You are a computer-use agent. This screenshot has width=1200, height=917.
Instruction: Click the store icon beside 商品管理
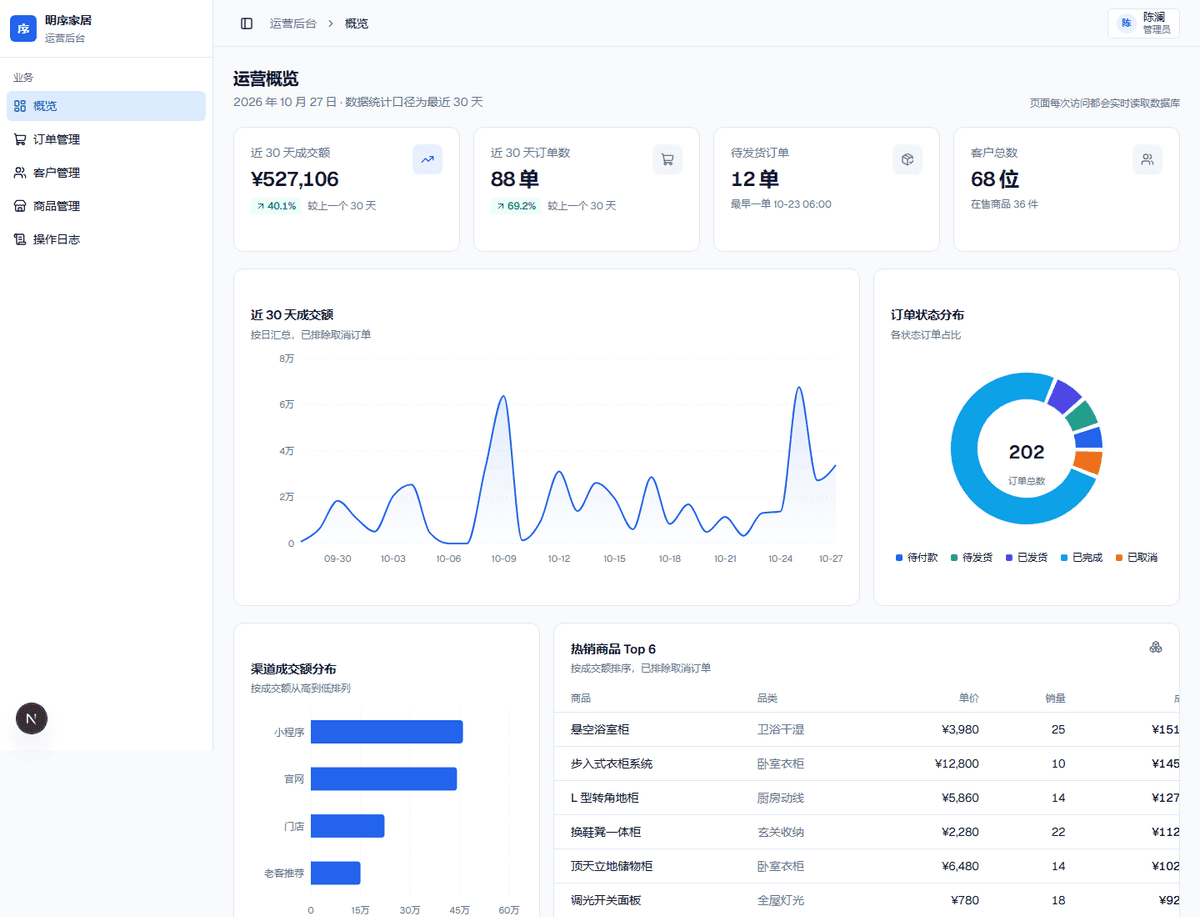click(x=20, y=206)
